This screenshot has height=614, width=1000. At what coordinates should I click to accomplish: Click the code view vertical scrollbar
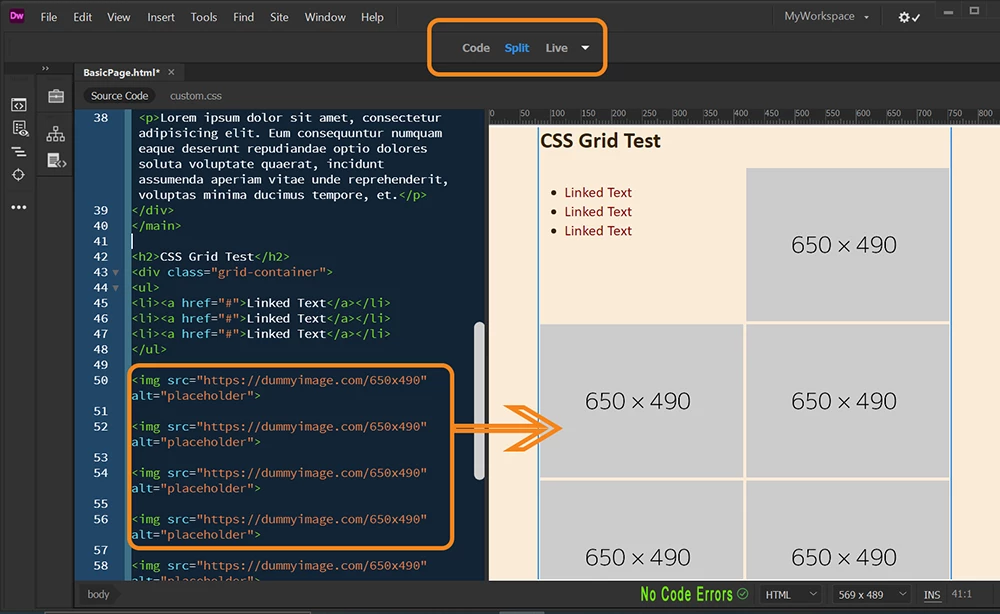click(x=480, y=400)
